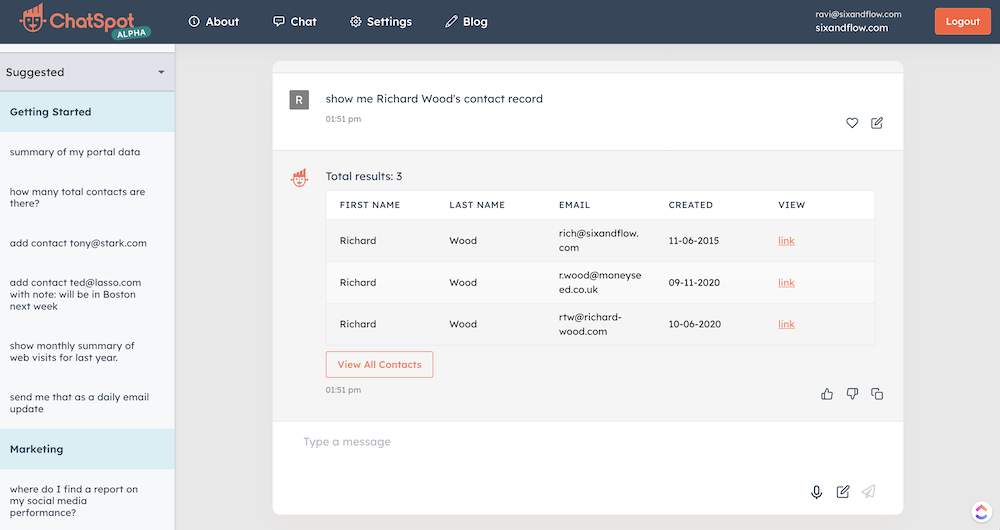
Task: Choose 'how many total contacts are there?' prompt
Action: pos(77,197)
